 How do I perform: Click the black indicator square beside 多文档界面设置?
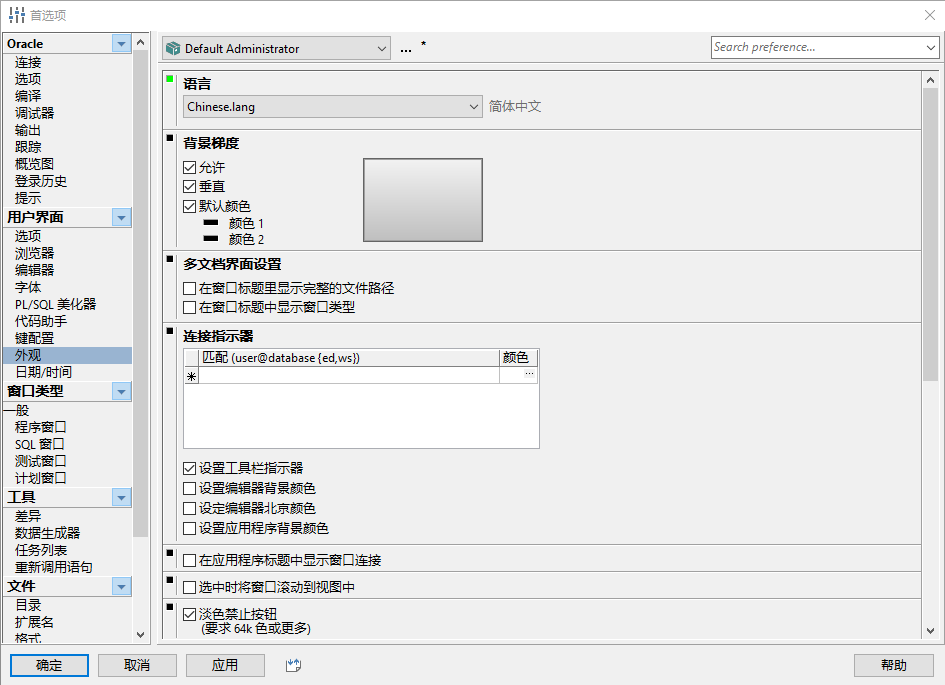click(170, 259)
